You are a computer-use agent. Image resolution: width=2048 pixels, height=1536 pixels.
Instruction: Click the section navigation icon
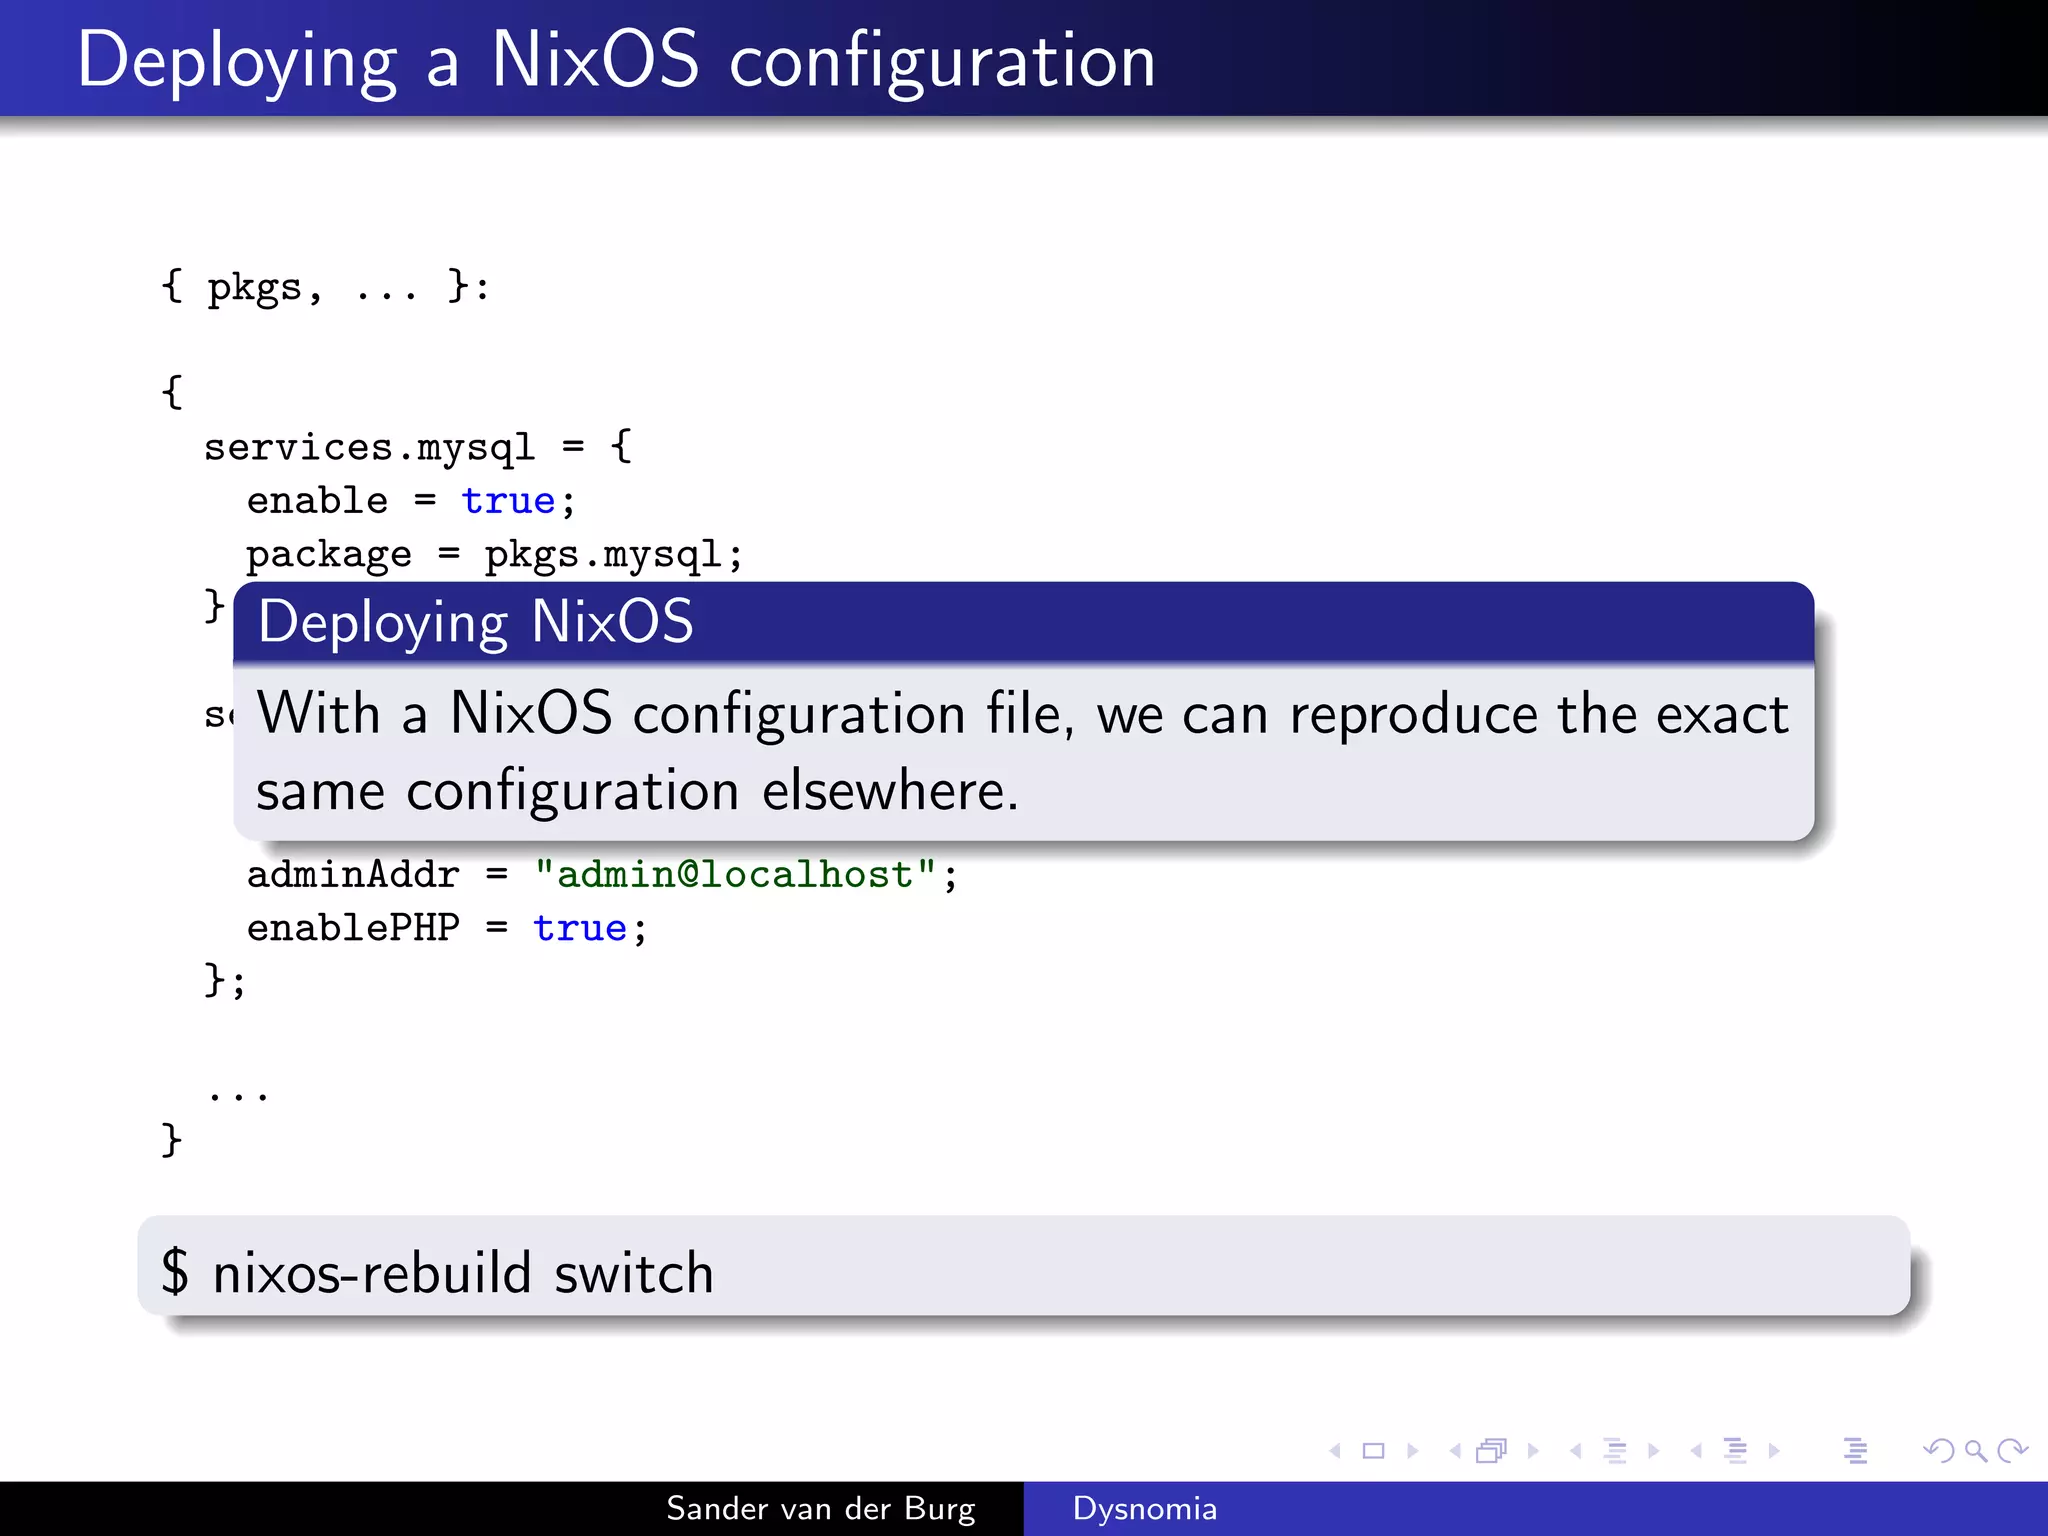pyautogui.click(x=1736, y=1451)
